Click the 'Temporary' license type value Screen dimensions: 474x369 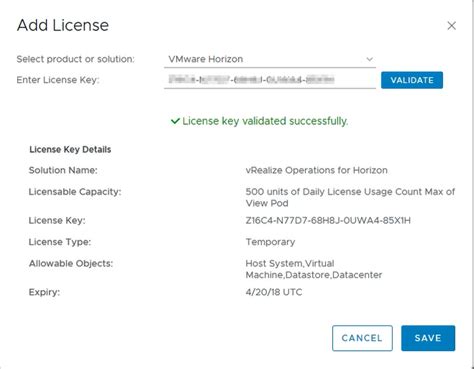(270, 242)
